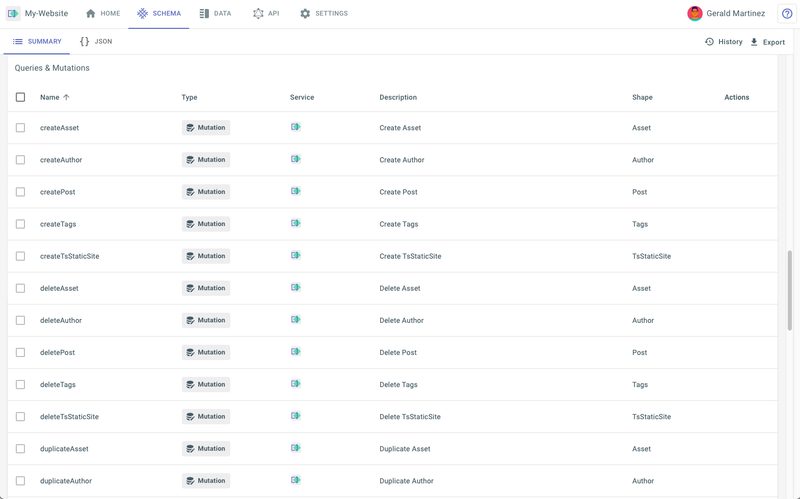
Task: Click the service icon in deletePost row
Action: click(295, 352)
